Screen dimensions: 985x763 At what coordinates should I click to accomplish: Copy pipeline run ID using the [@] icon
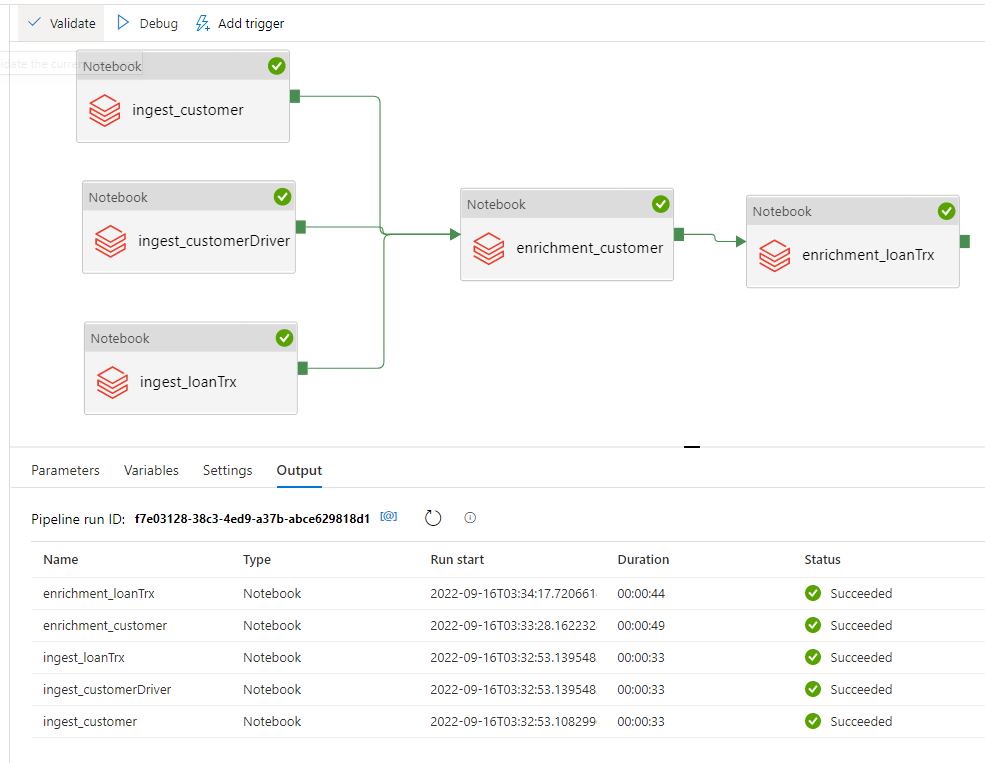pyautogui.click(x=388, y=515)
